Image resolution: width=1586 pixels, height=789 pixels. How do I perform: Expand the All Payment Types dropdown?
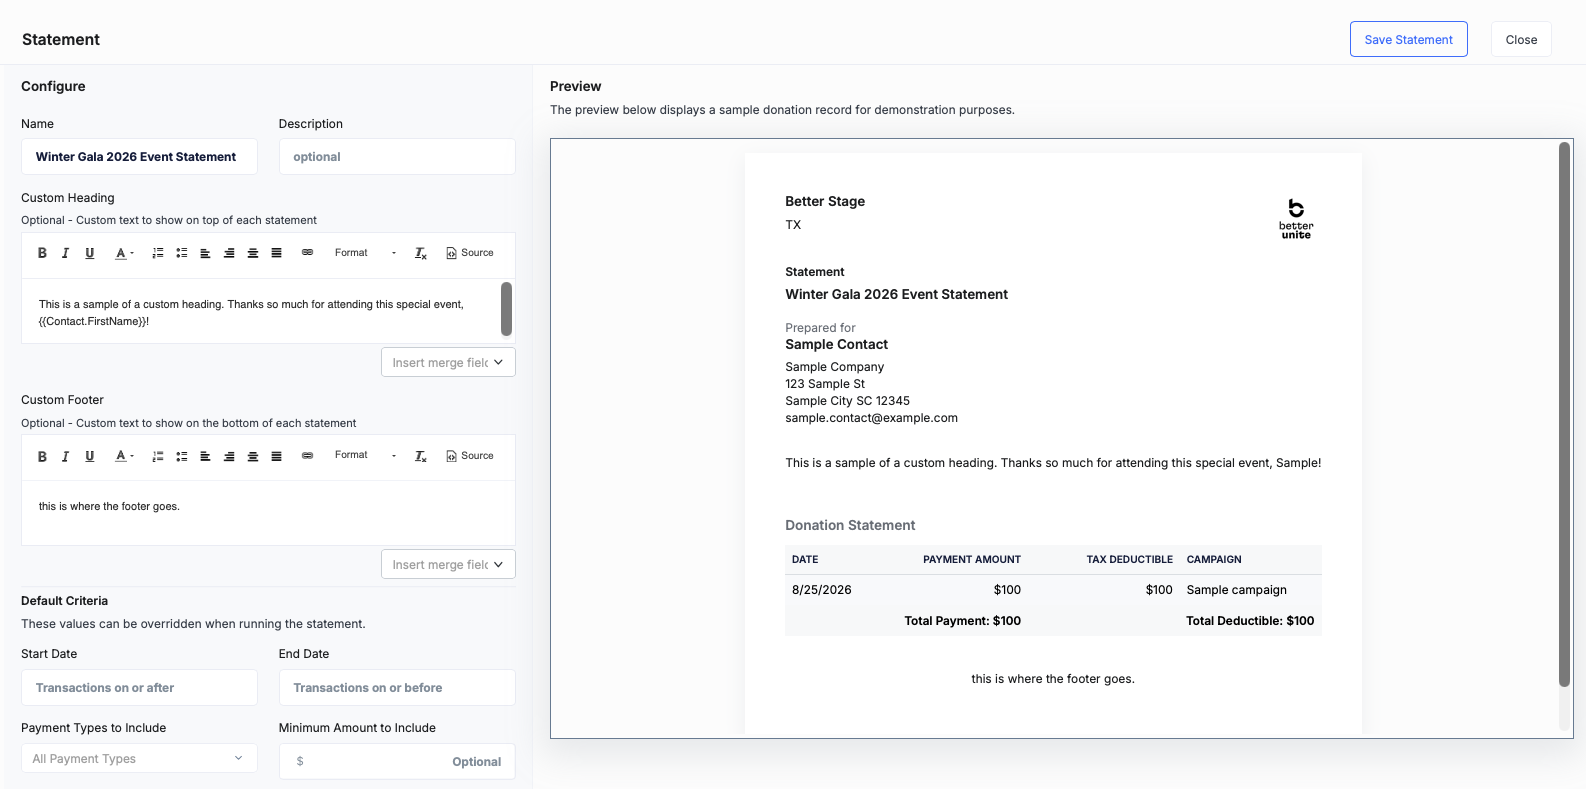pos(139,759)
